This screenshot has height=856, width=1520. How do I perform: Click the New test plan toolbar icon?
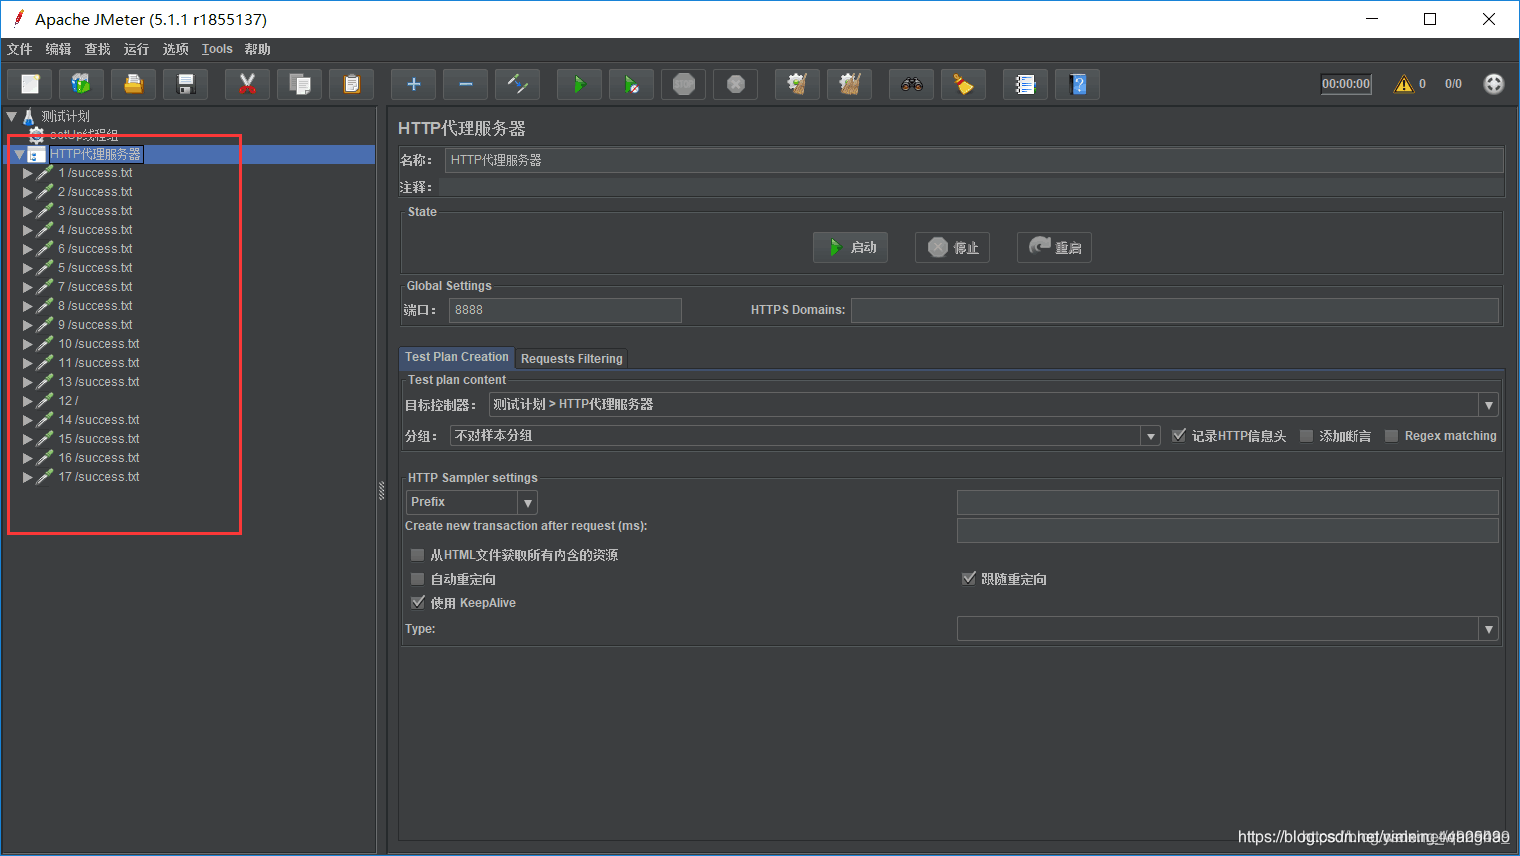[30, 85]
